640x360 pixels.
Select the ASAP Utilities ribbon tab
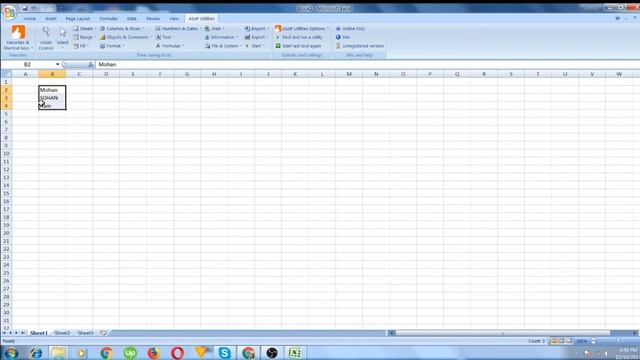[x=201, y=19]
